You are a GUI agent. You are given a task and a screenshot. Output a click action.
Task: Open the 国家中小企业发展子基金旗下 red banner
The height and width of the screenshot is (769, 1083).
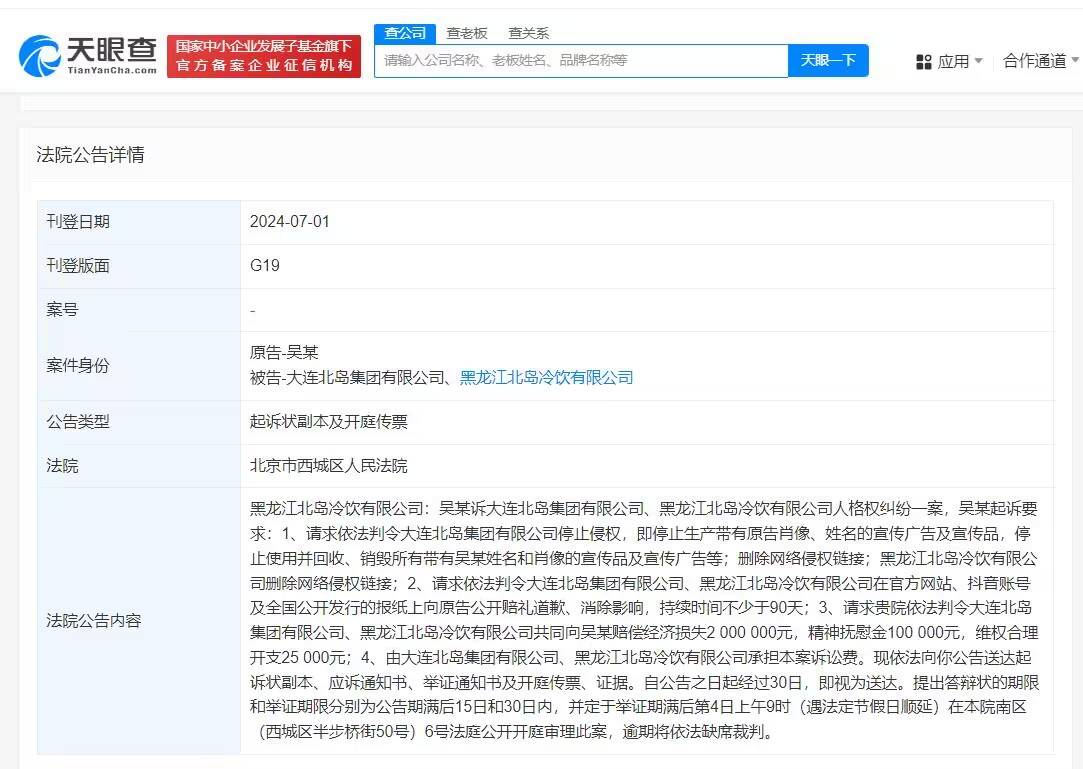[x=264, y=56]
